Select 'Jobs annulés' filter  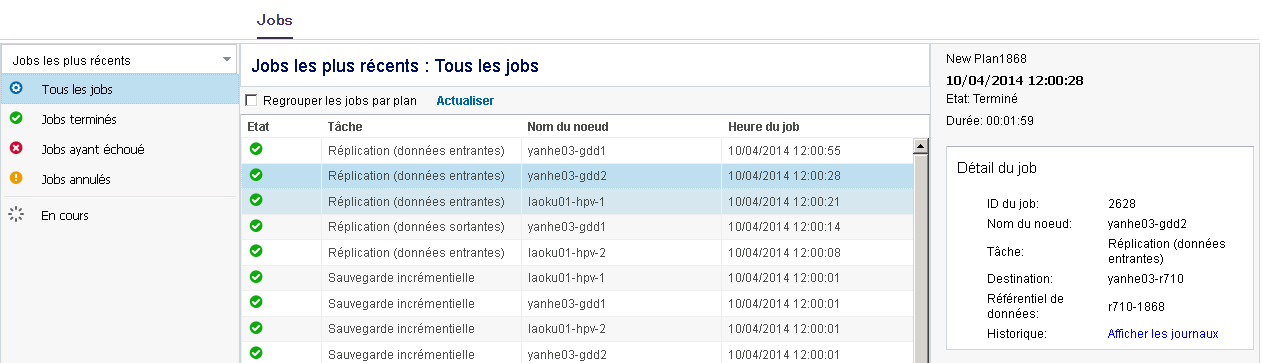point(119,179)
